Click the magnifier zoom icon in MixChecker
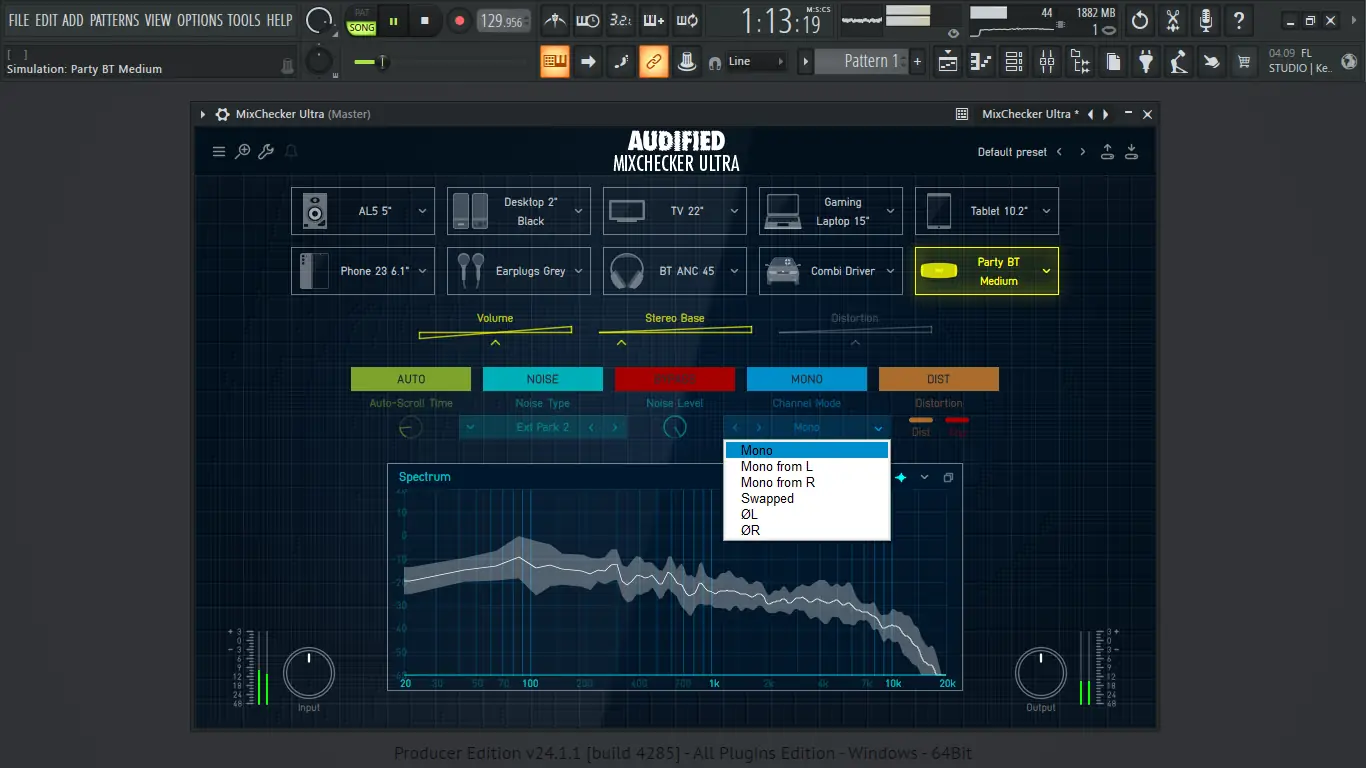 [x=243, y=152]
